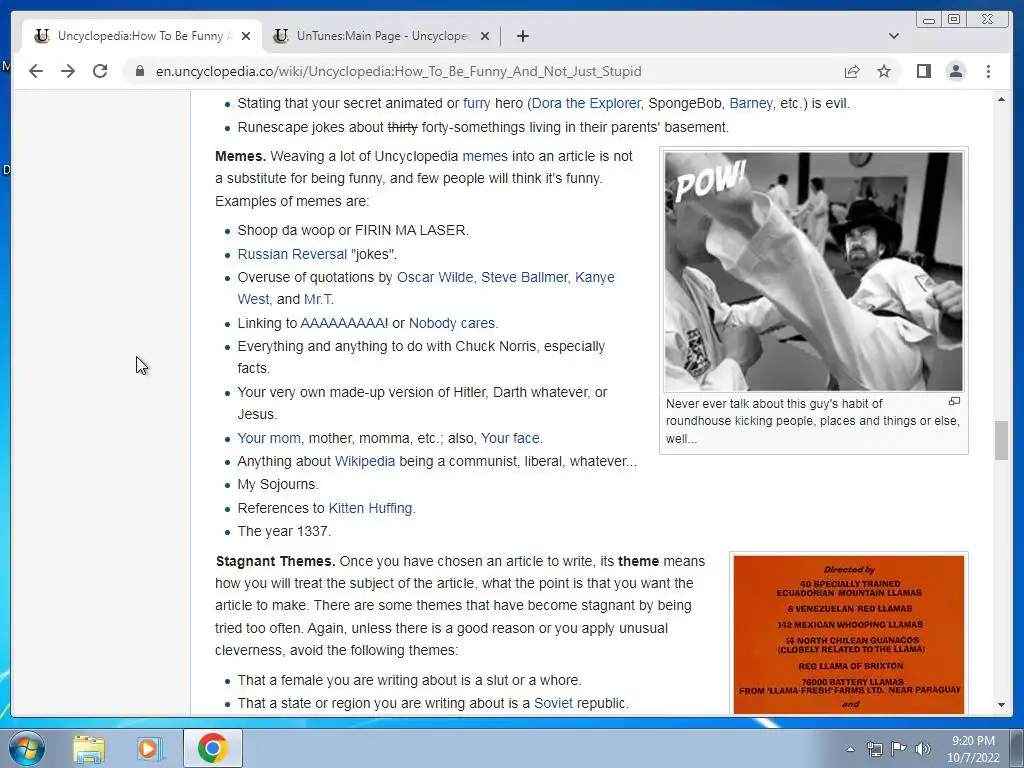The height and width of the screenshot is (768, 1024).
Task: Open Chrome three-dot menu
Action: [x=988, y=71]
